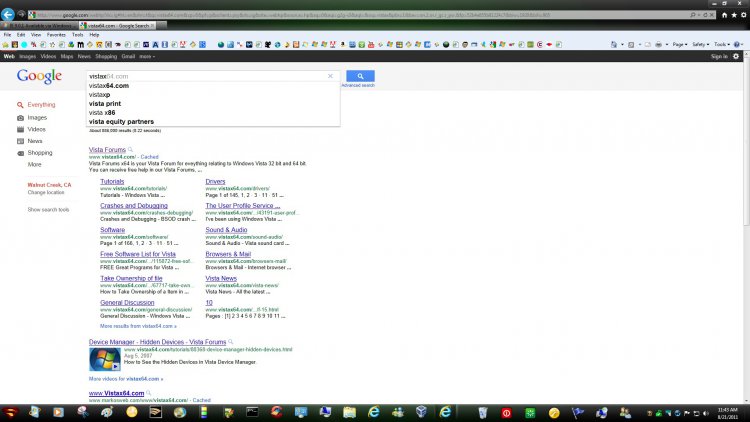The image size is (750, 422).
Task: Expand the Google 'more' dropdown
Action: pos(147,56)
